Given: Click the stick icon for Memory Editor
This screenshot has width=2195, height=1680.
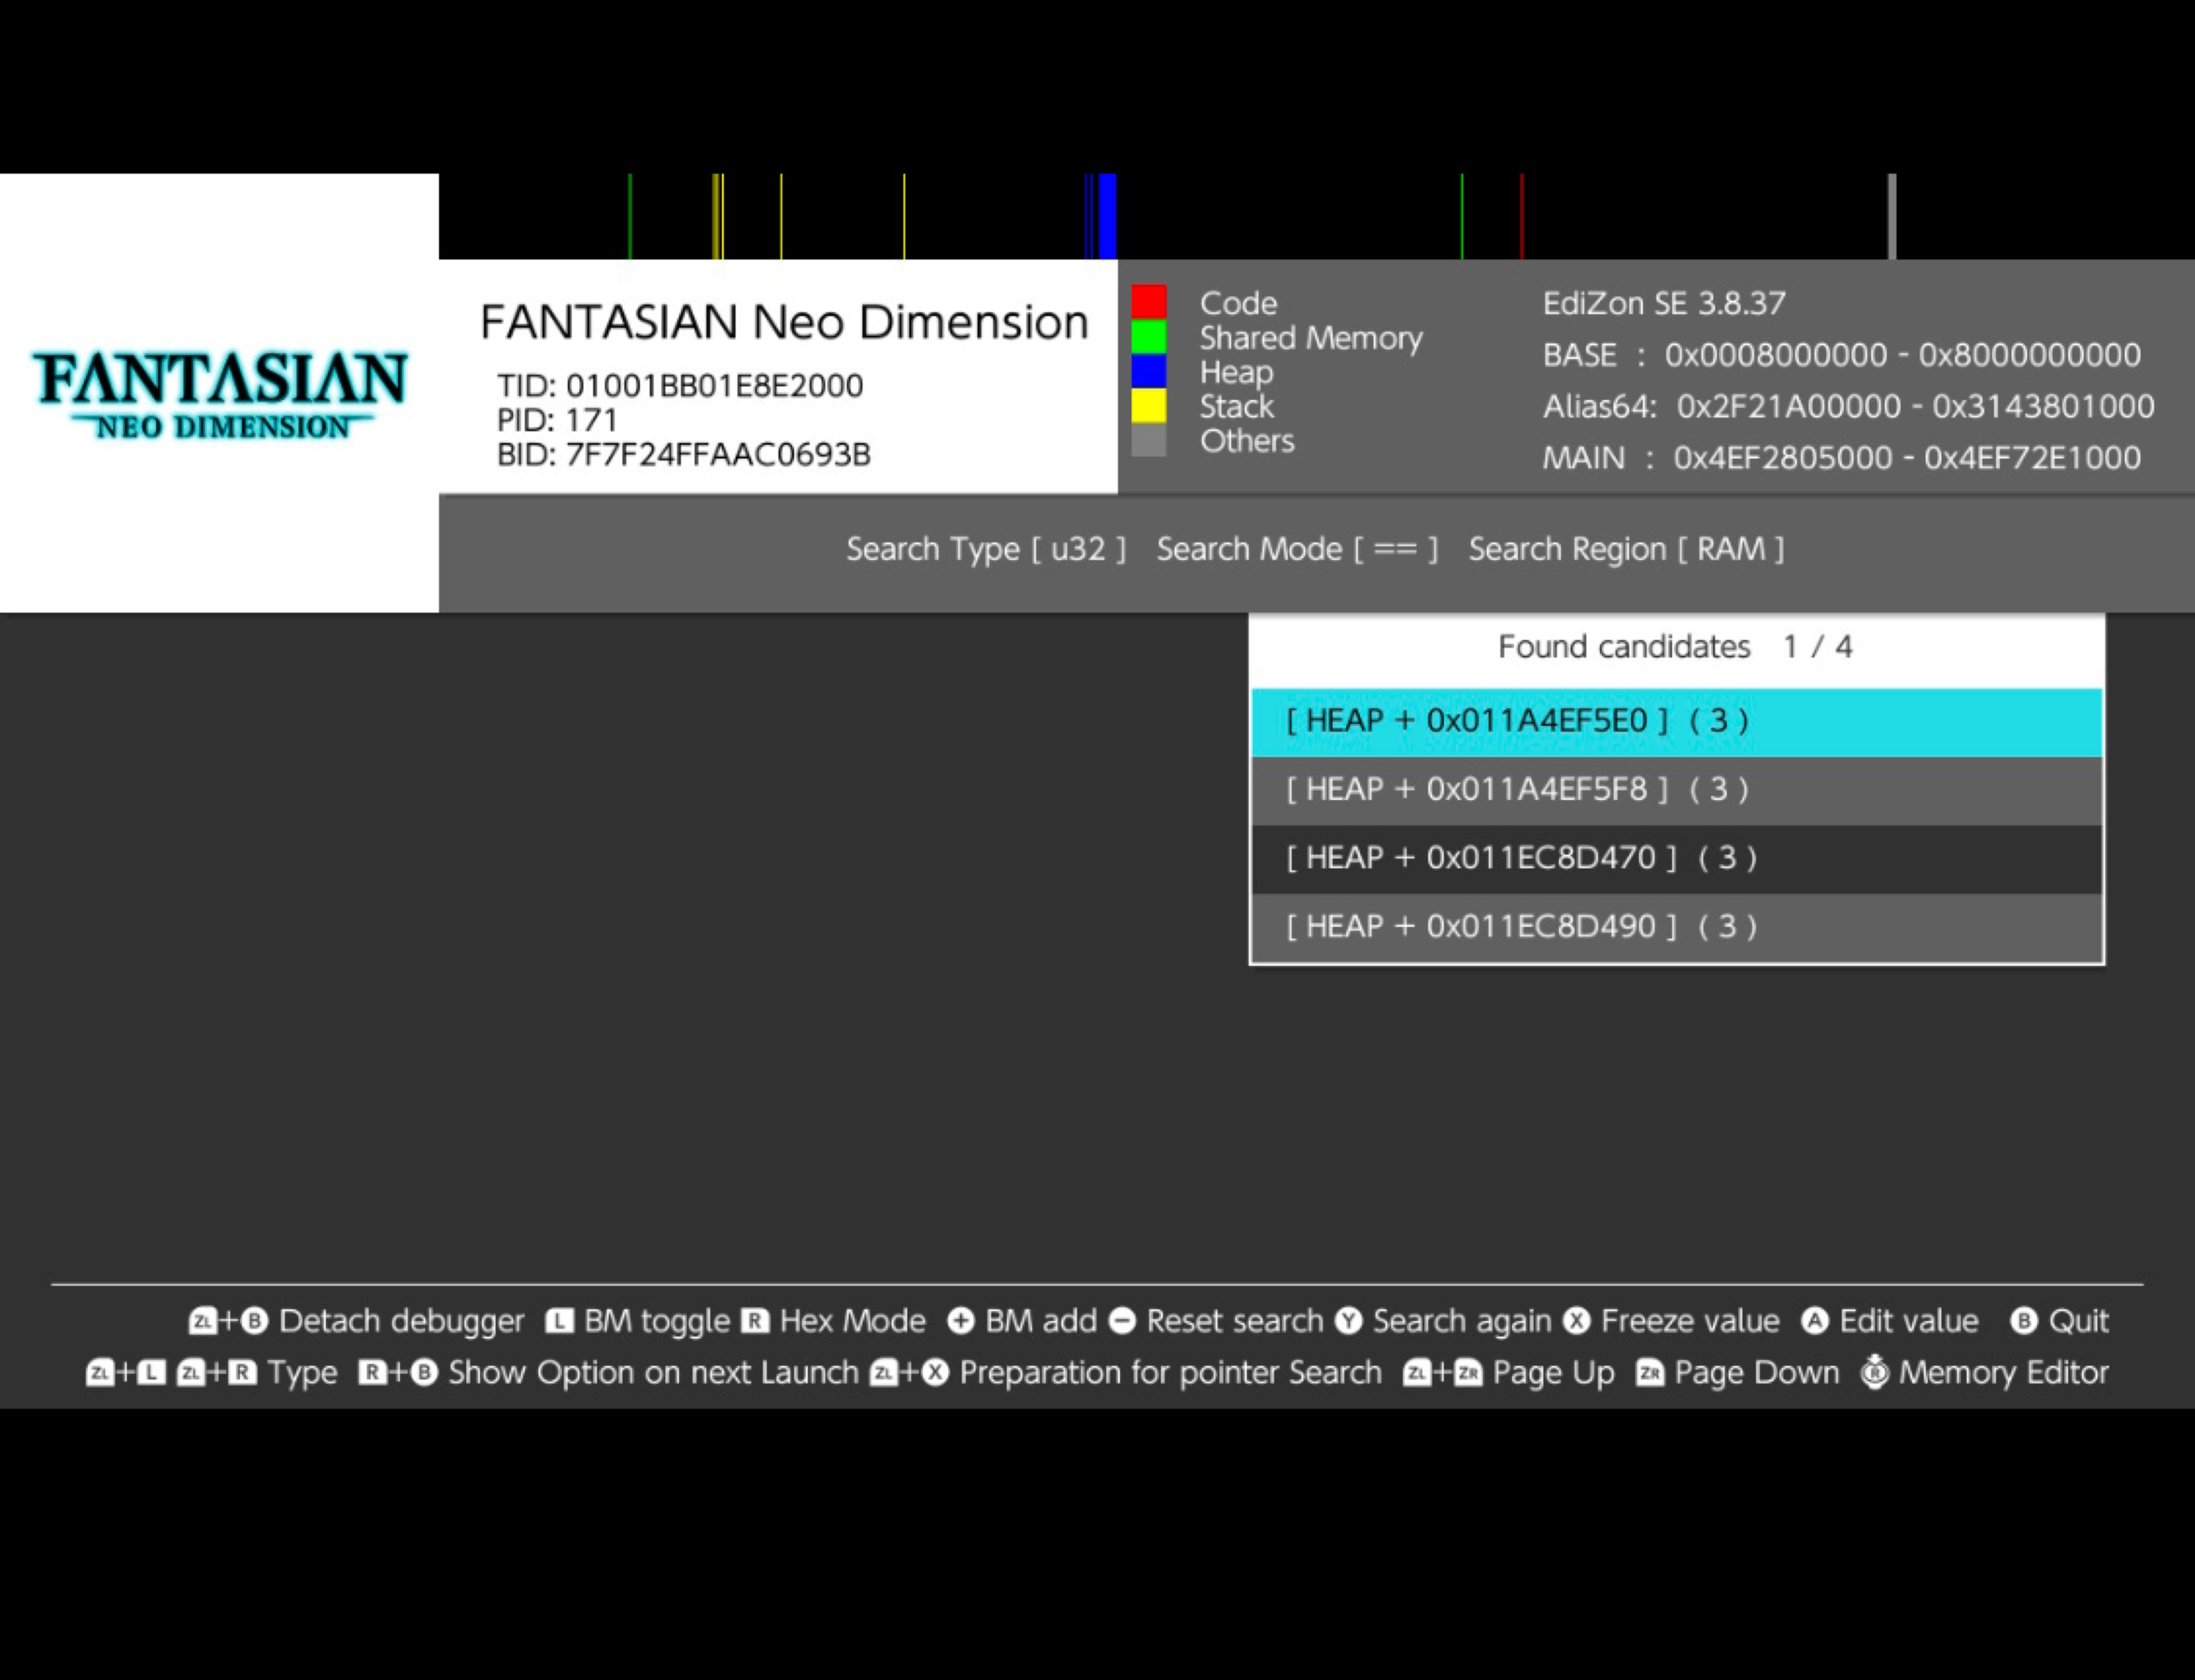Looking at the screenshot, I should [1874, 1372].
